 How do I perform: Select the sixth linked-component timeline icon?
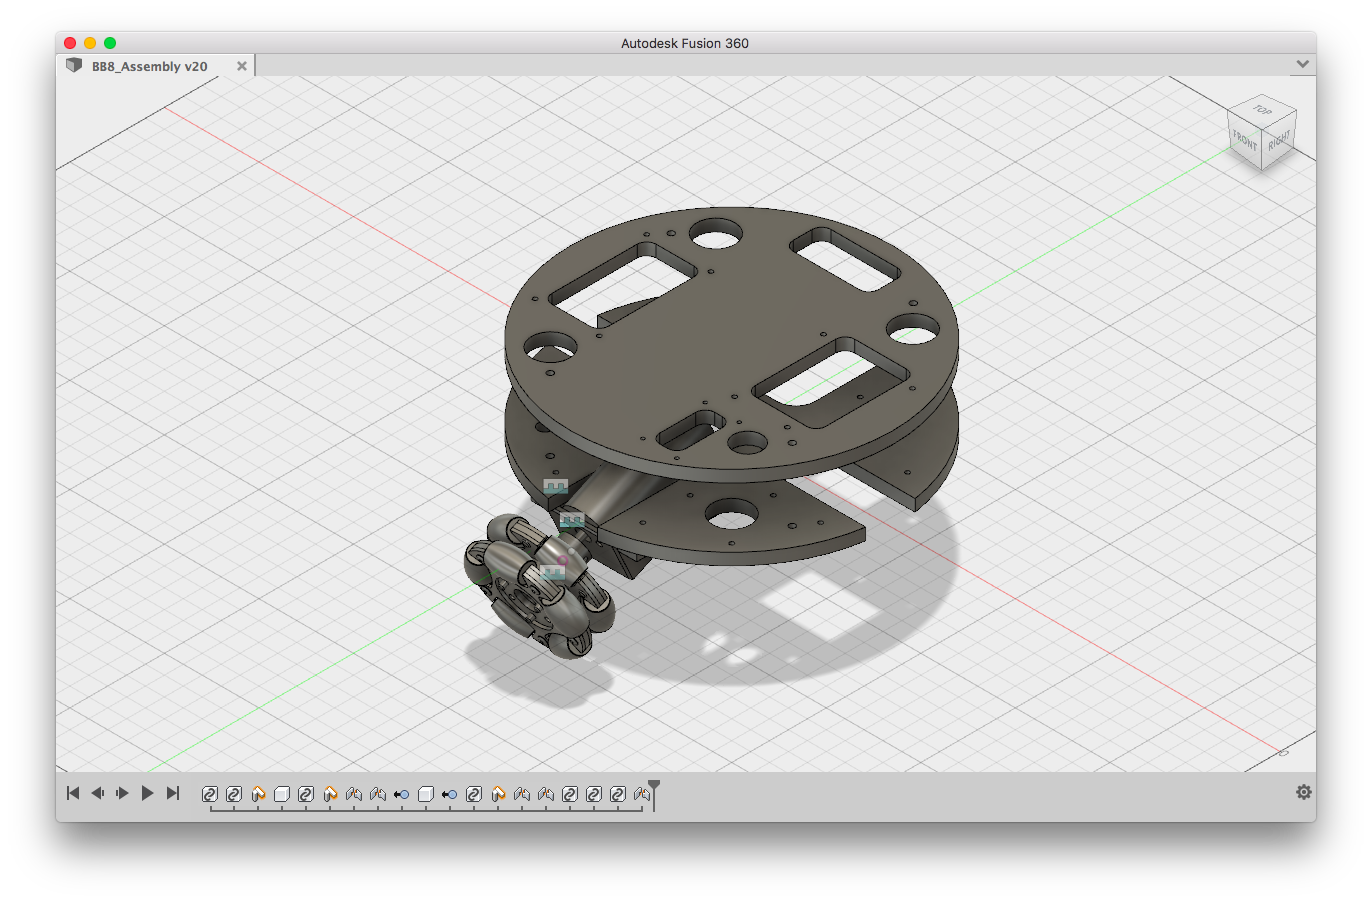594,794
